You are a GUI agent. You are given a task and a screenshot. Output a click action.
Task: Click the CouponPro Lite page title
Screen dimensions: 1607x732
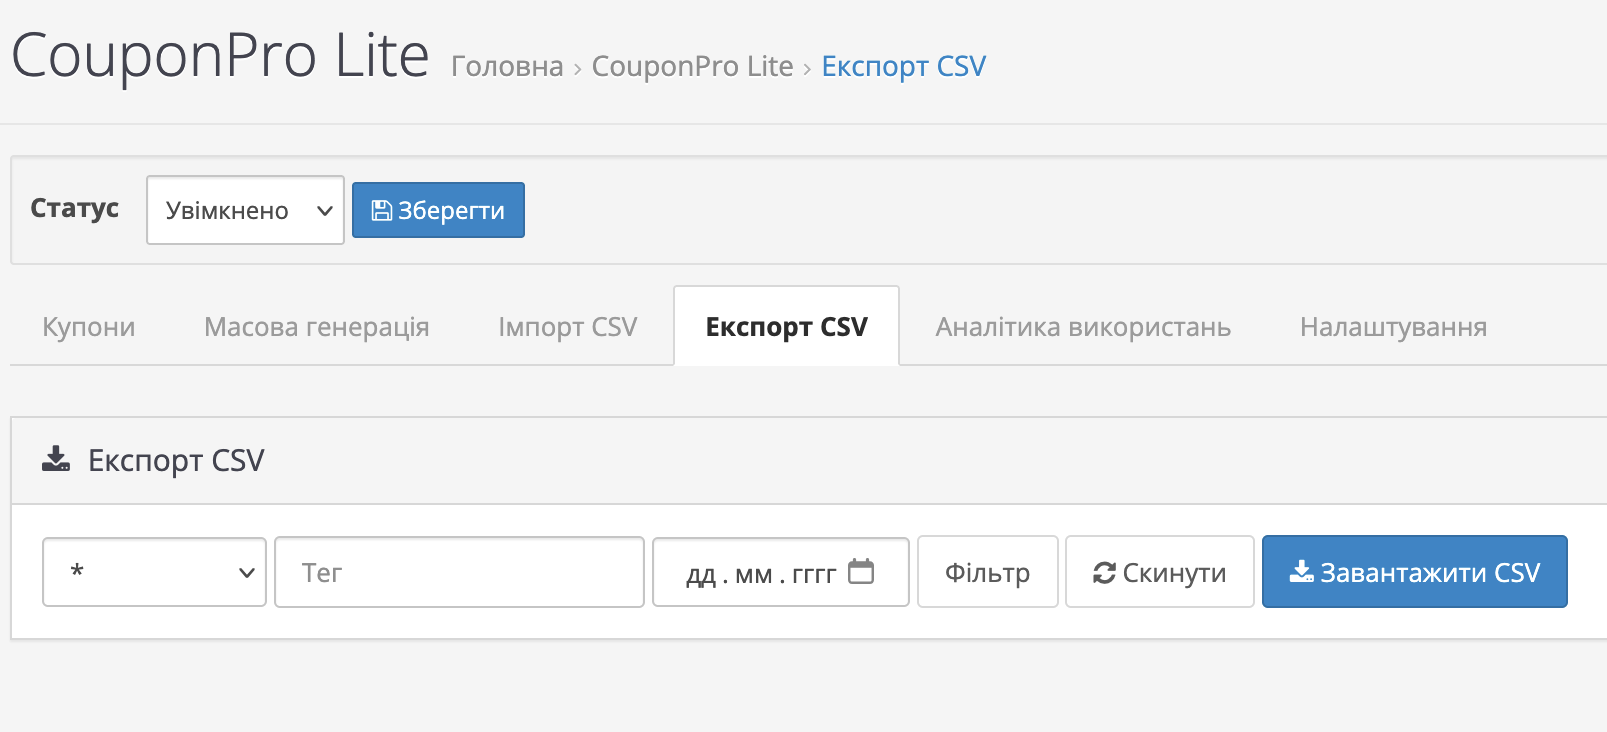(220, 55)
